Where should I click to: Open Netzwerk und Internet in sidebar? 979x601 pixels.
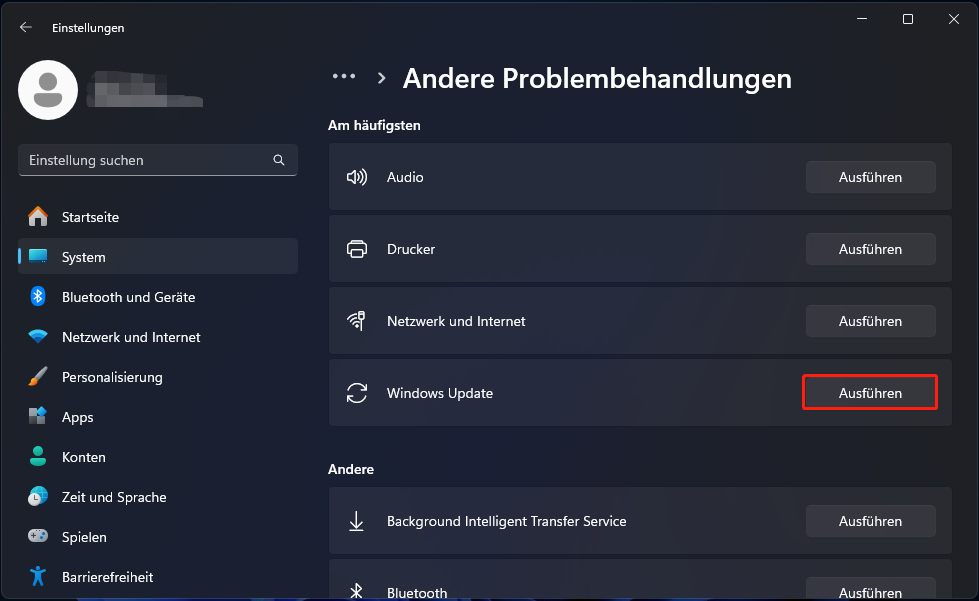coord(158,337)
